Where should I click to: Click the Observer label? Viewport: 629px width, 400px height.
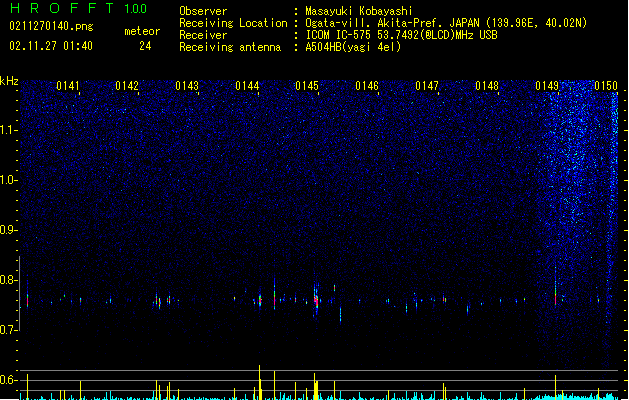pos(203,11)
